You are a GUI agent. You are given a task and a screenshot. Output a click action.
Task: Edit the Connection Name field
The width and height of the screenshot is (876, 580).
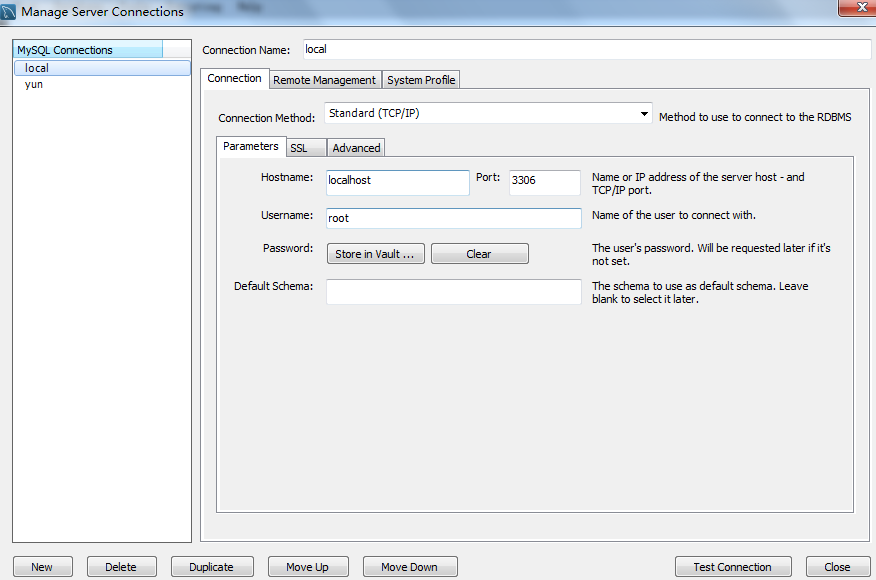[x=587, y=49]
